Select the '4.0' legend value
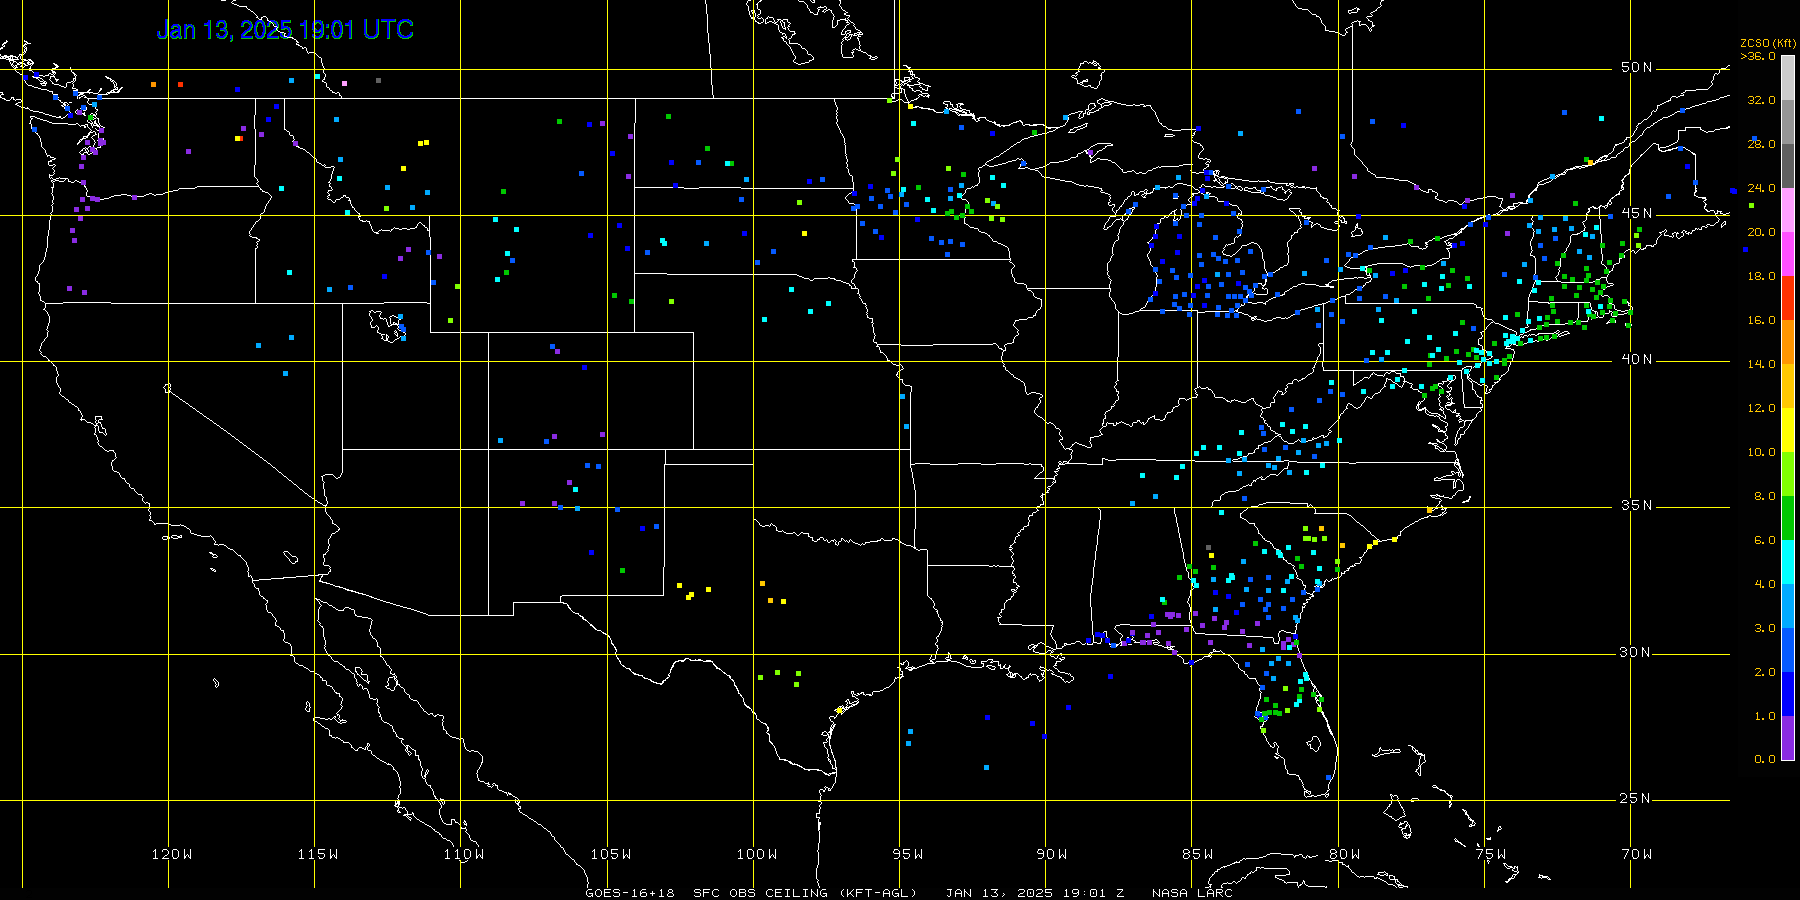Image resolution: width=1800 pixels, height=900 pixels. (1765, 584)
